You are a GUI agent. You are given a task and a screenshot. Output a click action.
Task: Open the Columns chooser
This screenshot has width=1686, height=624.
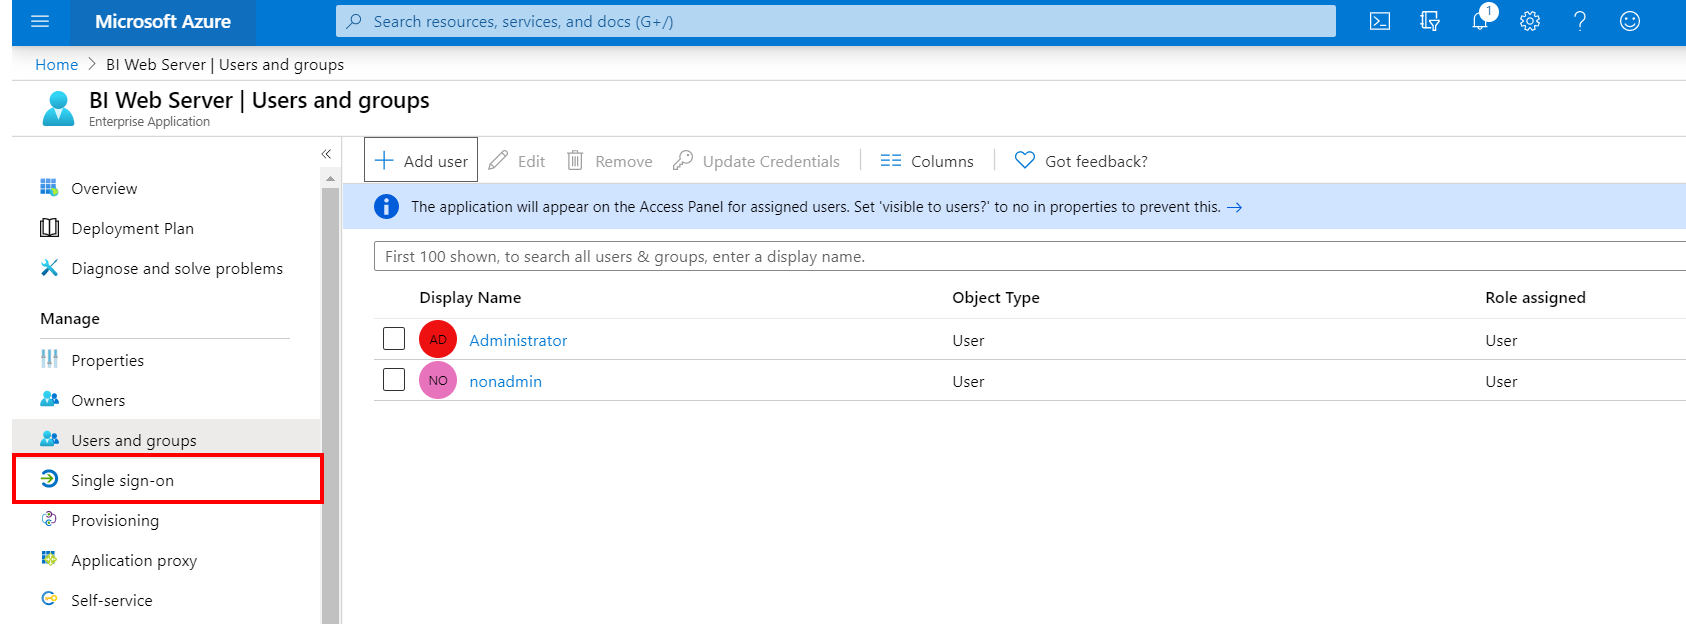click(x=927, y=161)
